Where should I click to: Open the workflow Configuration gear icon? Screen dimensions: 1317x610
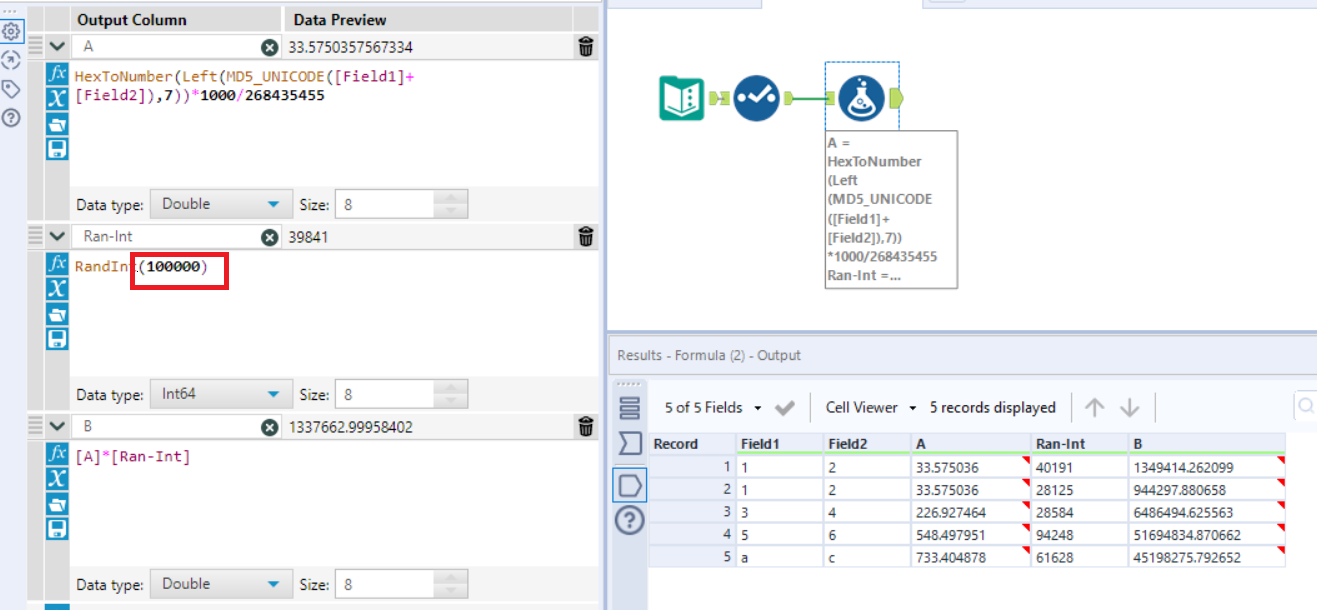pos(12,31)
